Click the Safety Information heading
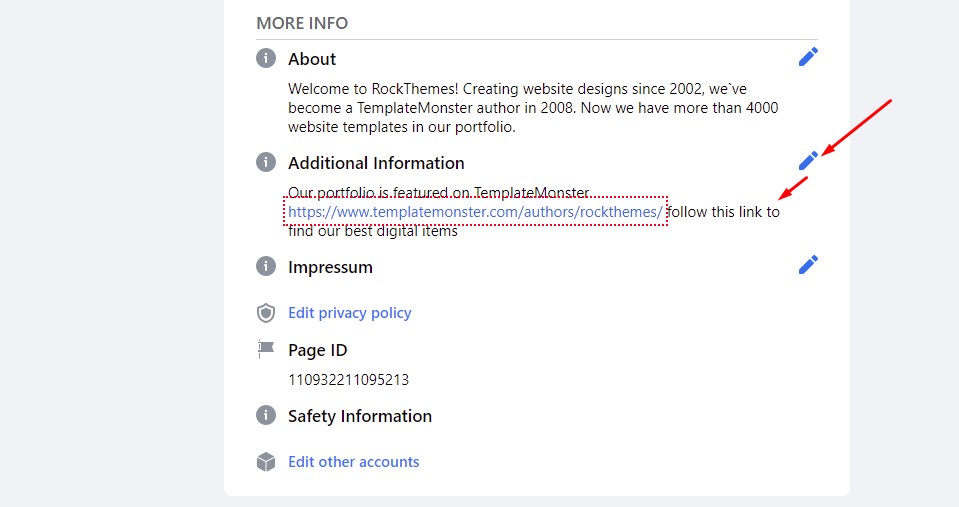The width and height of the screenshot is (959, 507). pos(360,416)
